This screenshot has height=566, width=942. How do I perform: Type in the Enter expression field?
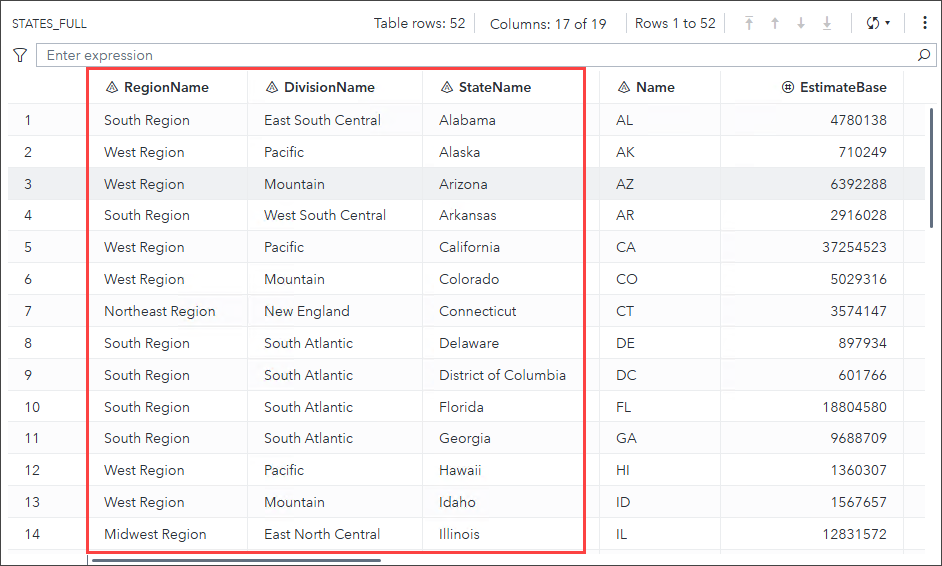480,56
